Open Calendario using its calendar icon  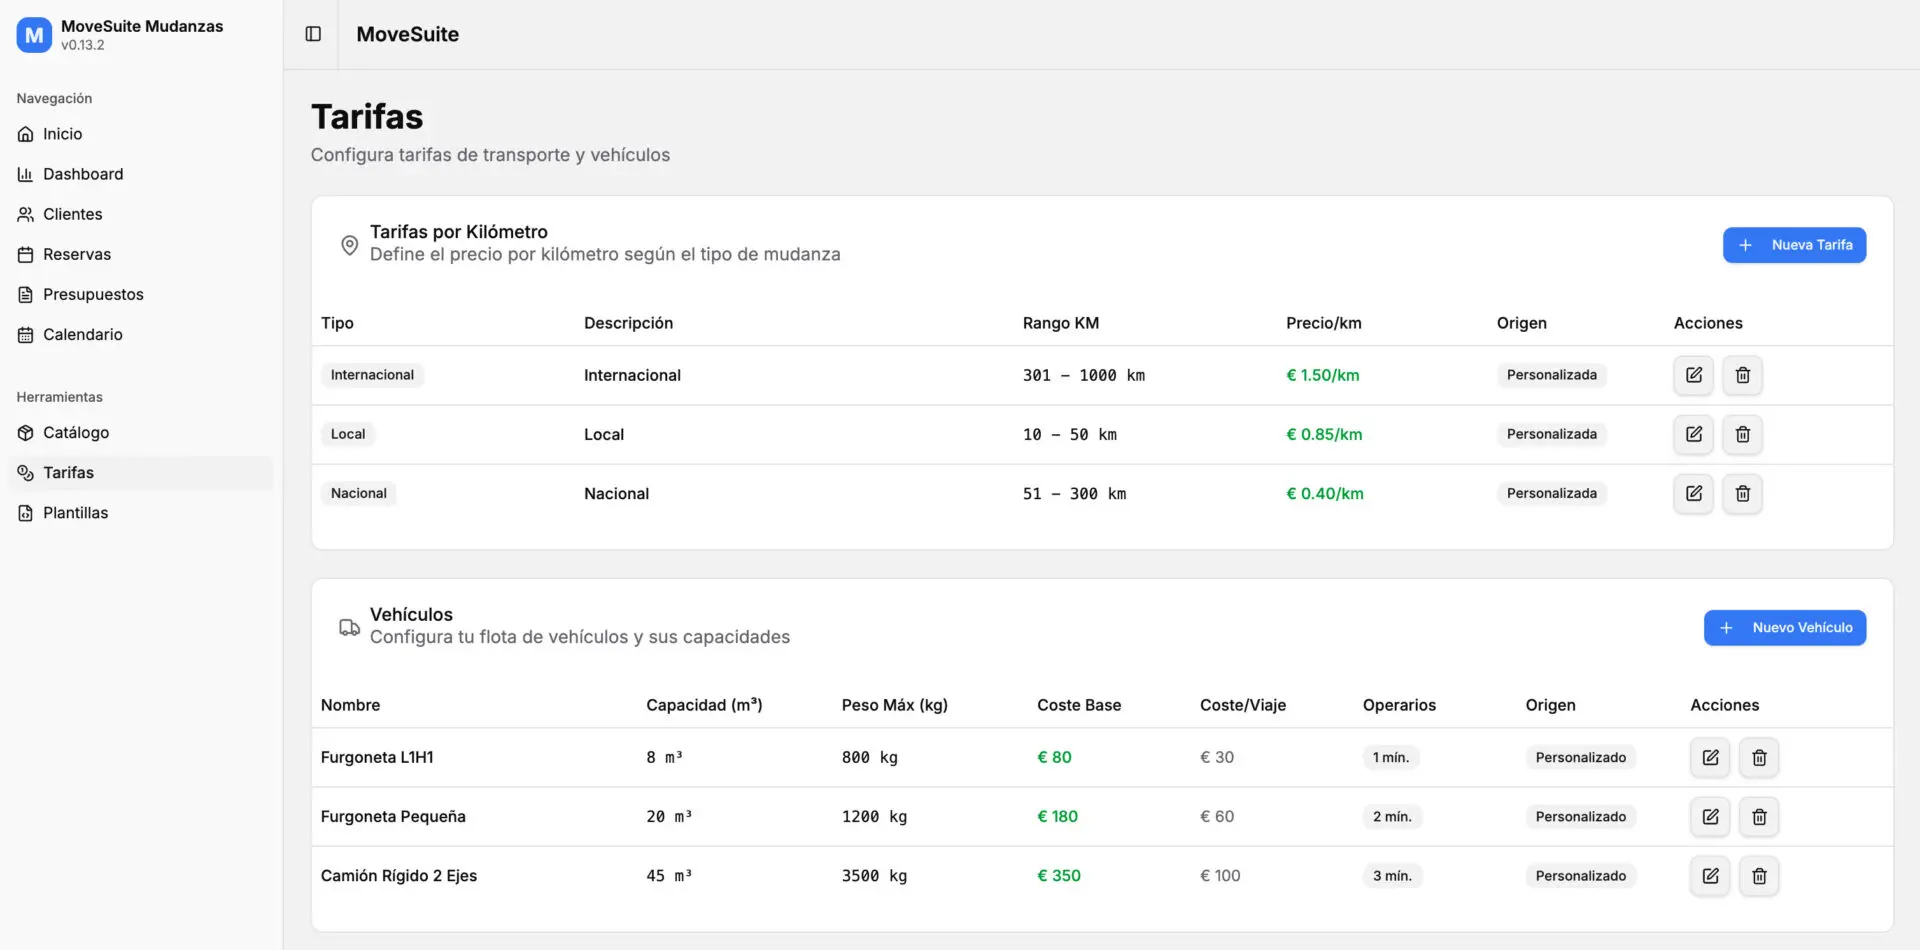point(25,334)
